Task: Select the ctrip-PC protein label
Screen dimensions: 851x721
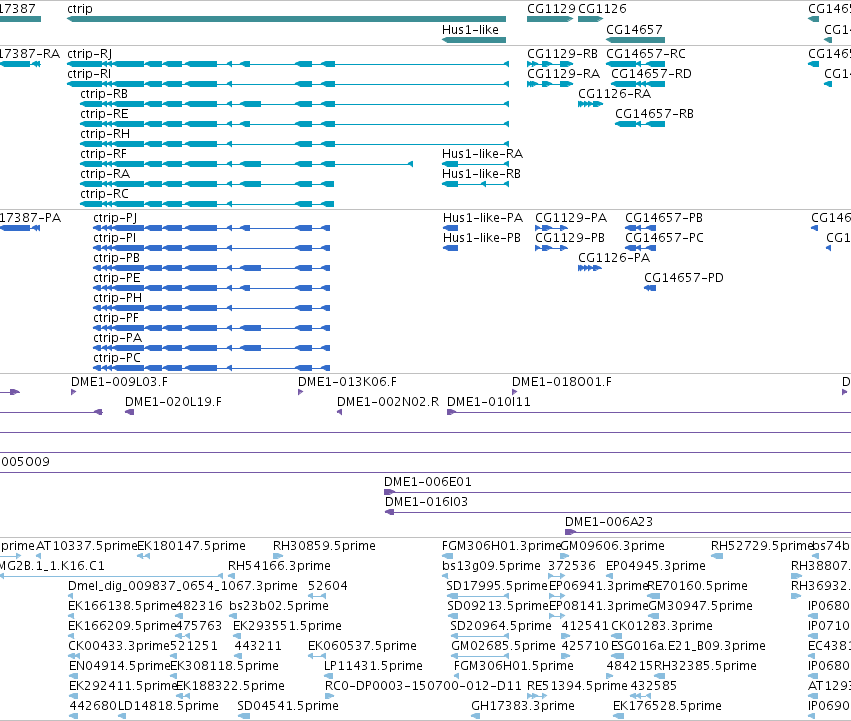Action: click(117, 358)
